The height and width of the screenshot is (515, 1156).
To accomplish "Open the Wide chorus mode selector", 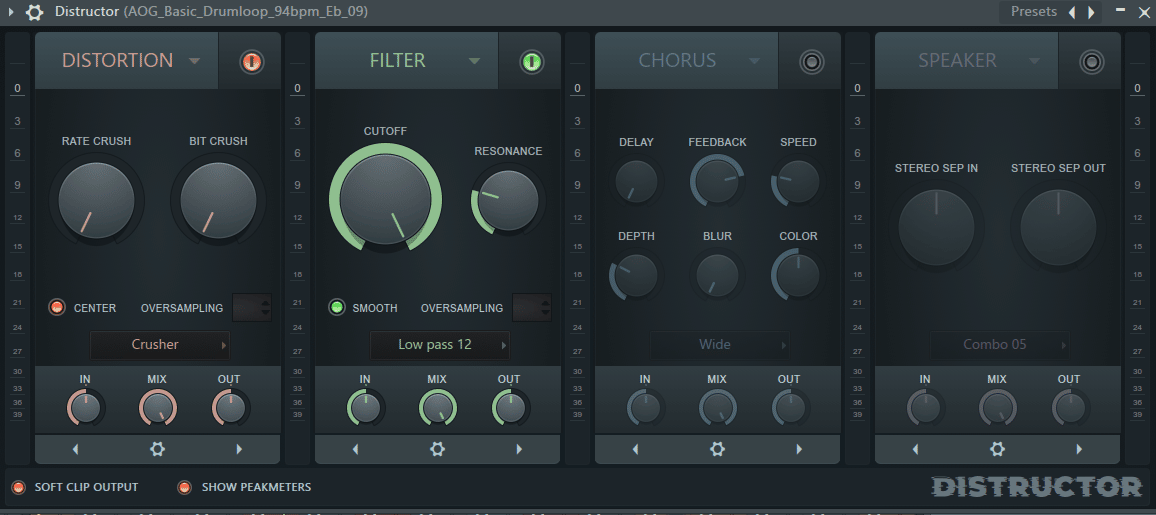I will [720, 345].
